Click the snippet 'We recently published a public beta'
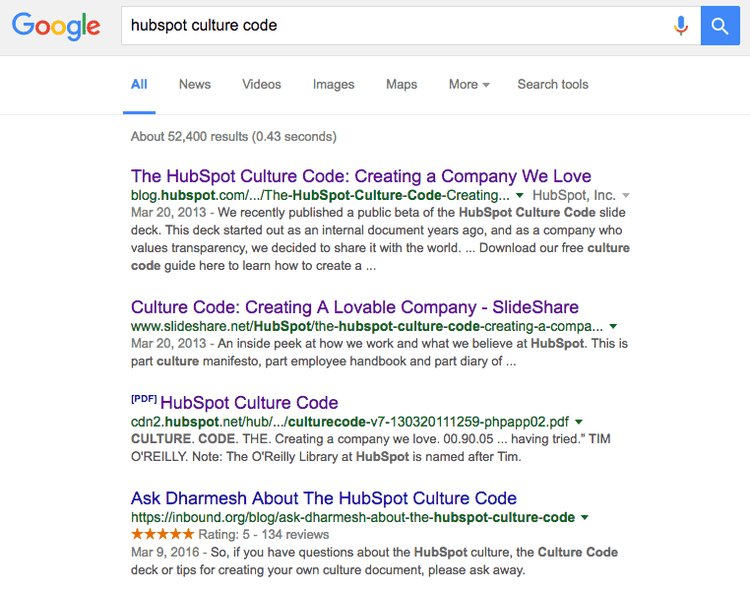This screenshot has width=750, height=592. (380, 239)
